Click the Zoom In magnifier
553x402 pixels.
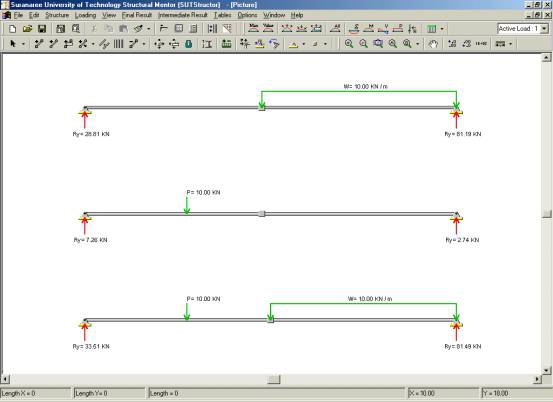click(x=349, y=44)
